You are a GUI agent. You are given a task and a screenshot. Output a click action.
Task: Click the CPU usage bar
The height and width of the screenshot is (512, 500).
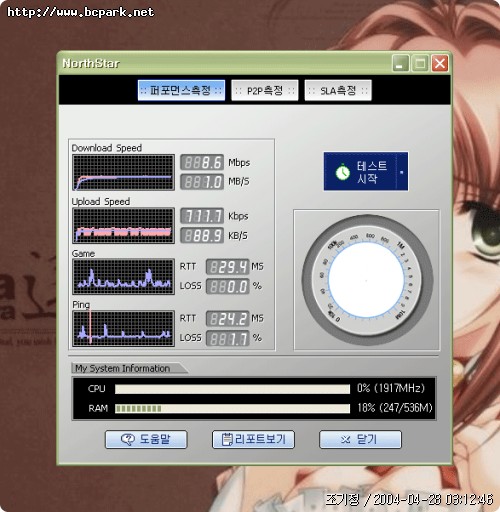coord(232,389)
